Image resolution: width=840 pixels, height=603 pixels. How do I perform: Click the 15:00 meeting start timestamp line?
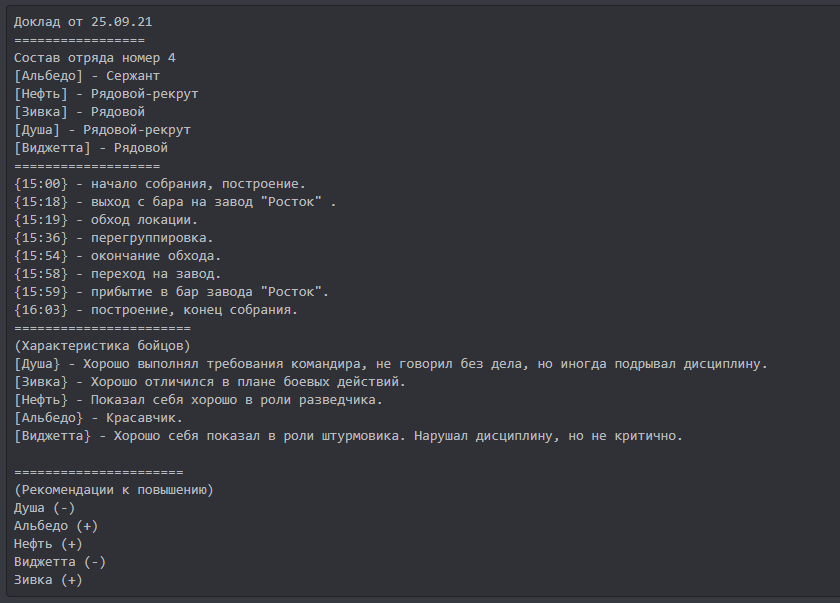(160, 184)
